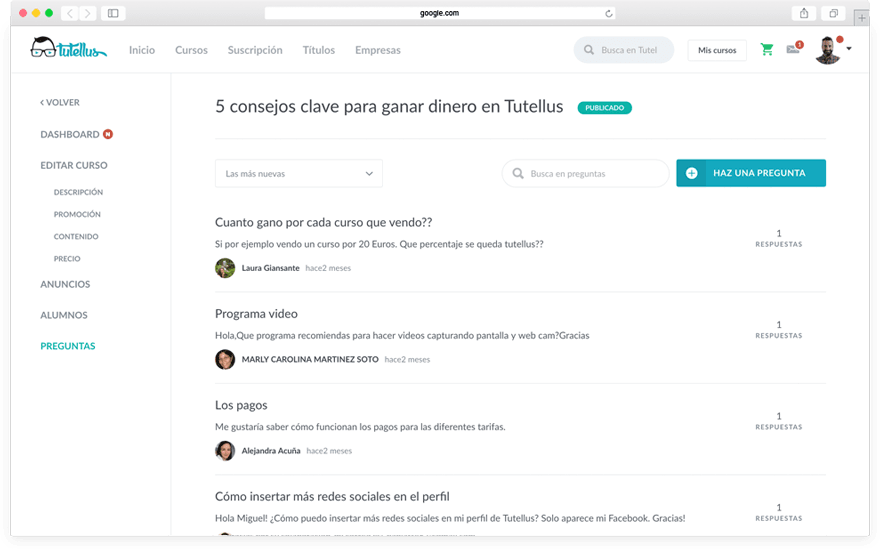Show all tabs overview button
This screenshot has width=880, height=549.
click(833, 13)
